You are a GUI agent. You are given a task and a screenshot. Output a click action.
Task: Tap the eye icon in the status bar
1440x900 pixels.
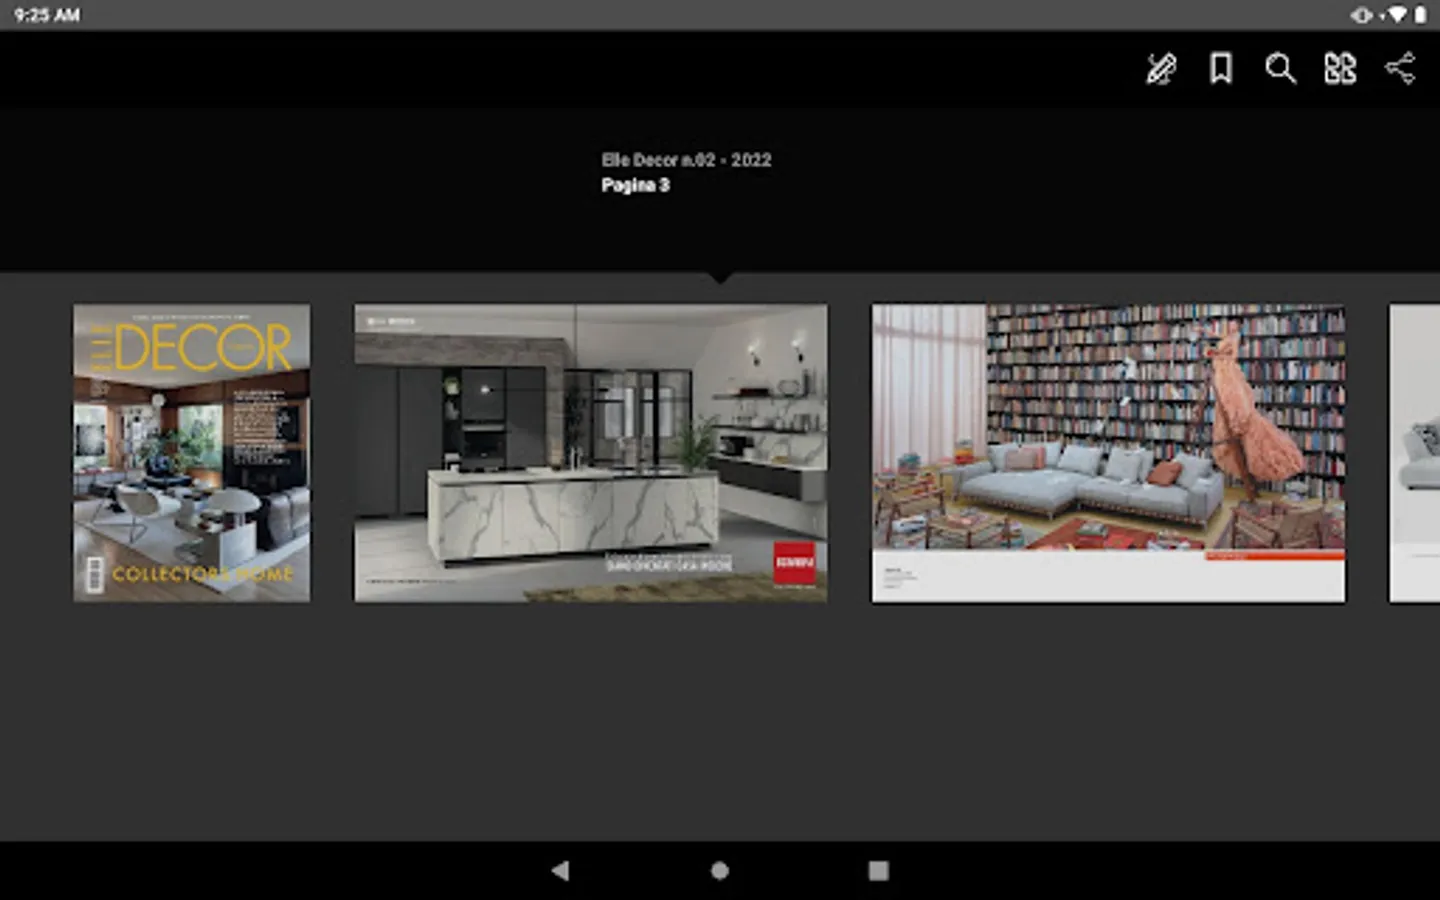1362,15
